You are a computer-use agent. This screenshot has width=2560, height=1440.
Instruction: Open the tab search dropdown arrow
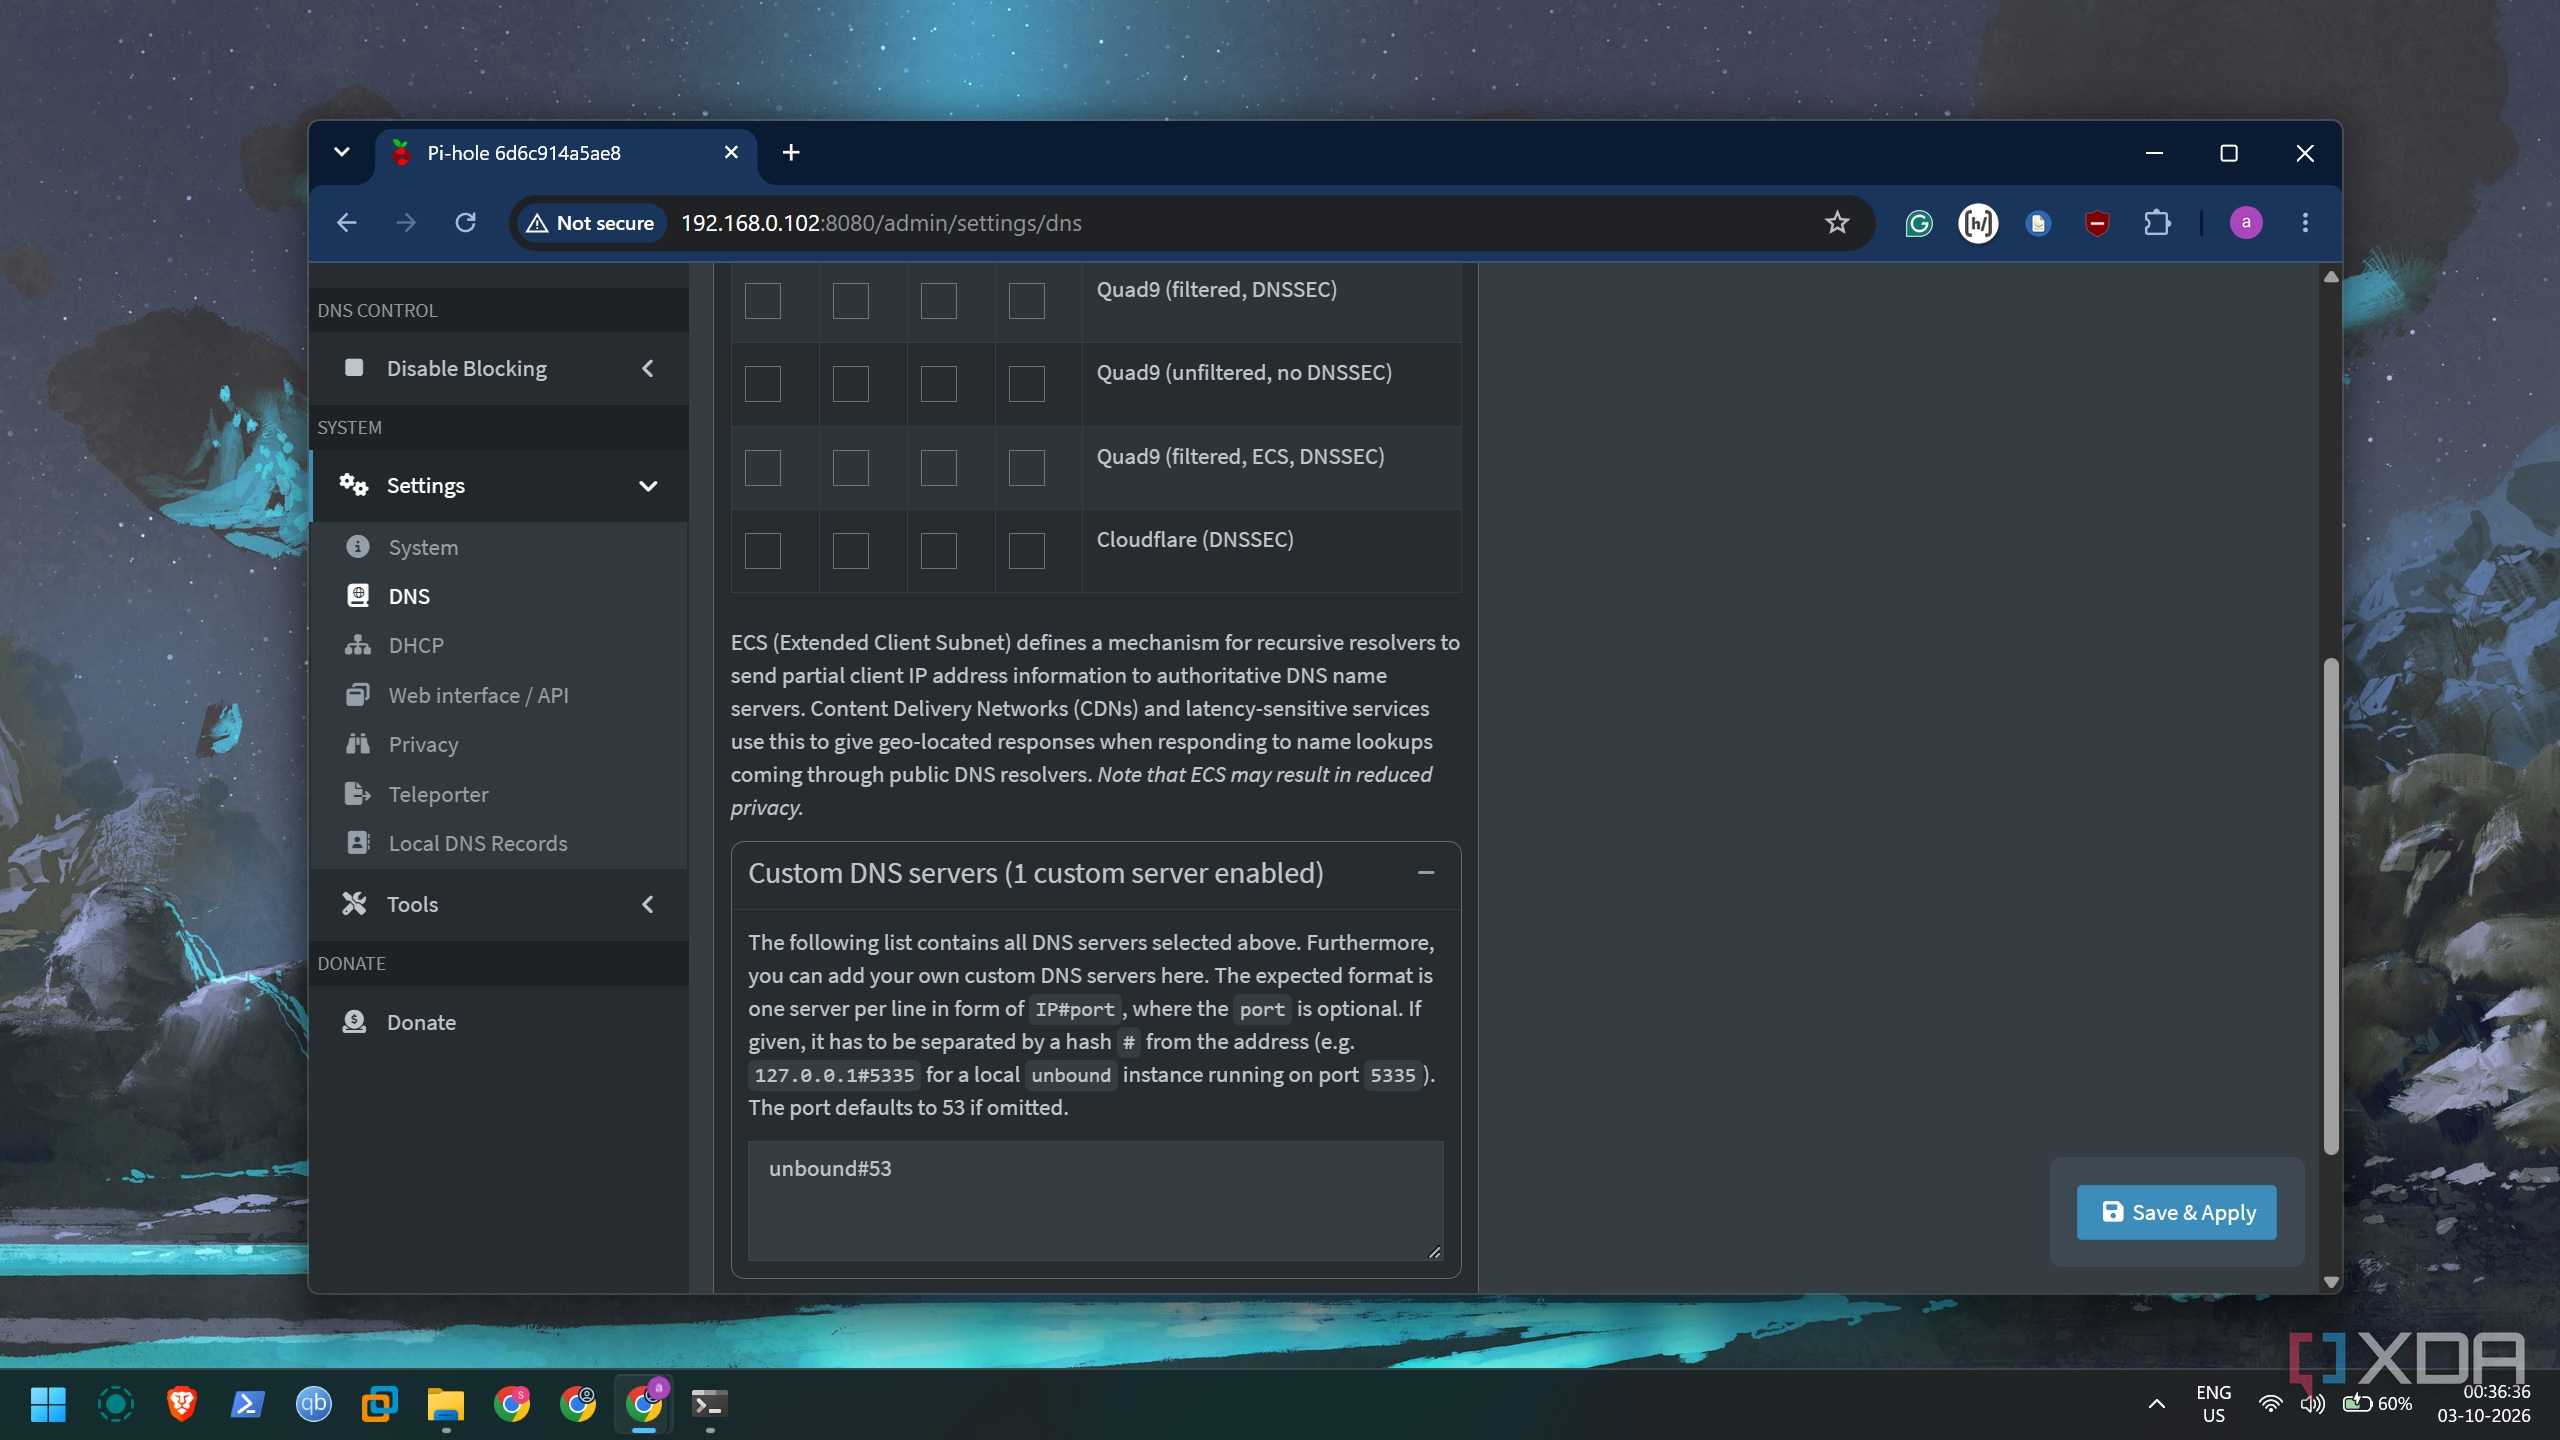click(x=341, y=152)
